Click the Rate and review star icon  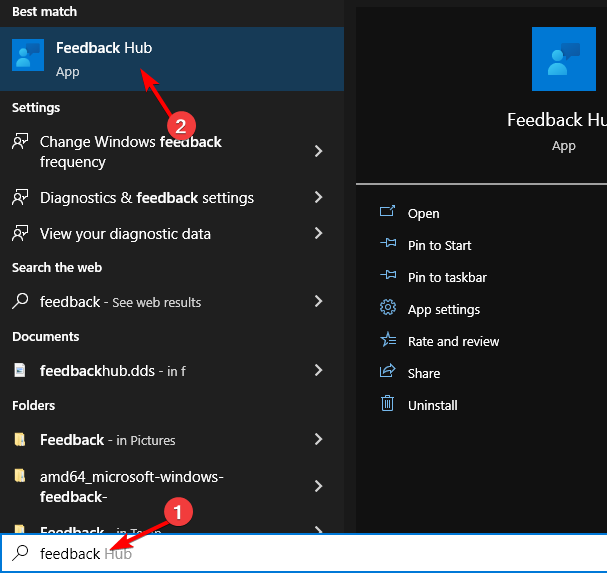point(388,340)
